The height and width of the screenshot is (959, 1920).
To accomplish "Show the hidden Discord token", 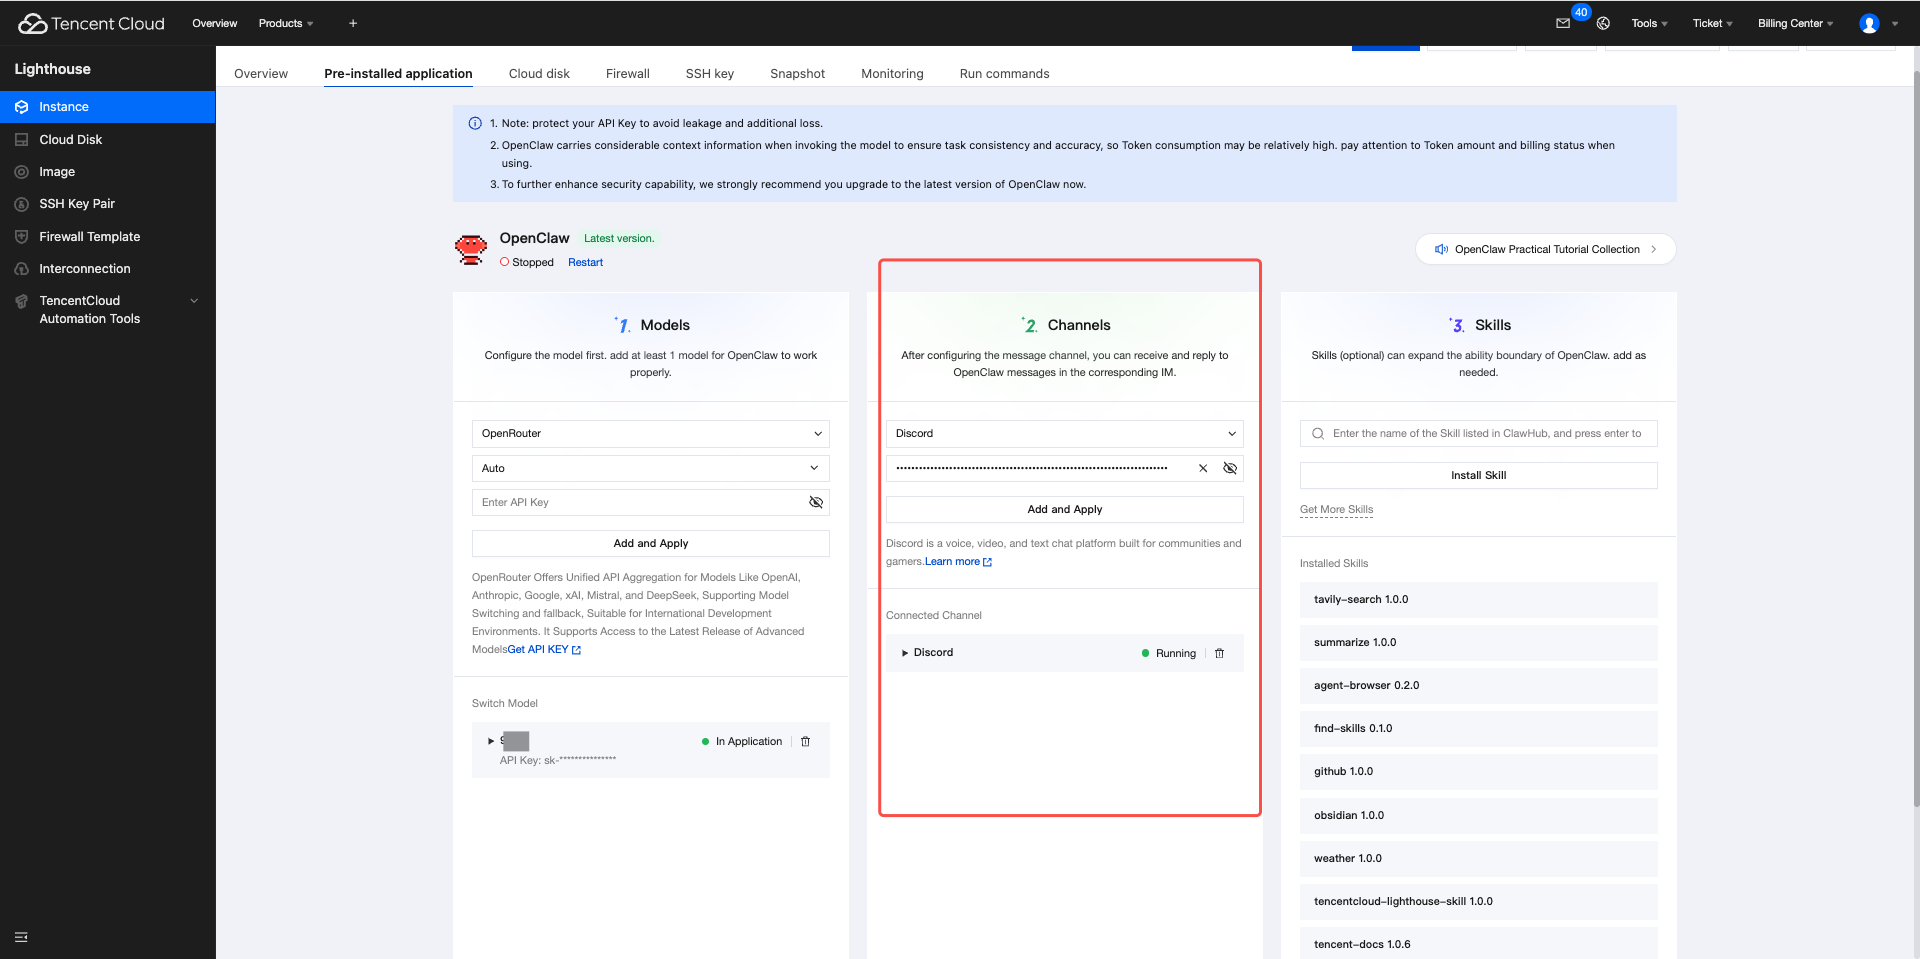I will point(1230,468).
